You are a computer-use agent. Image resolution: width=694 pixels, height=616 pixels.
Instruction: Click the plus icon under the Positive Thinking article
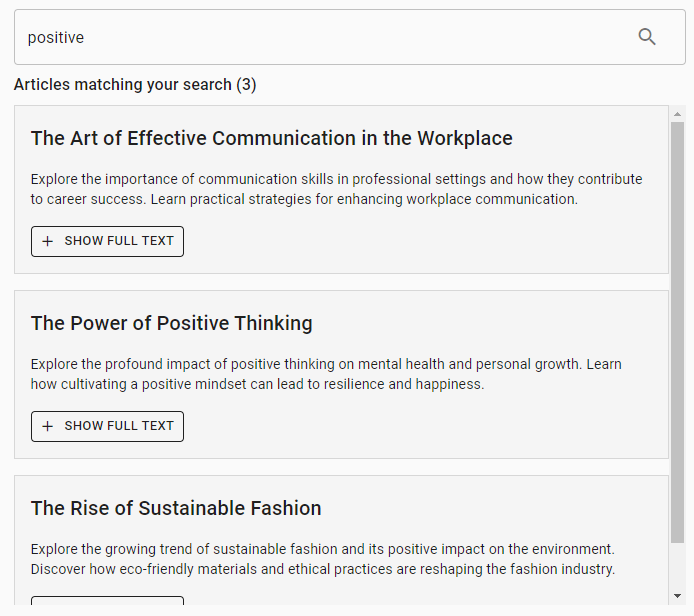(47, 426)
